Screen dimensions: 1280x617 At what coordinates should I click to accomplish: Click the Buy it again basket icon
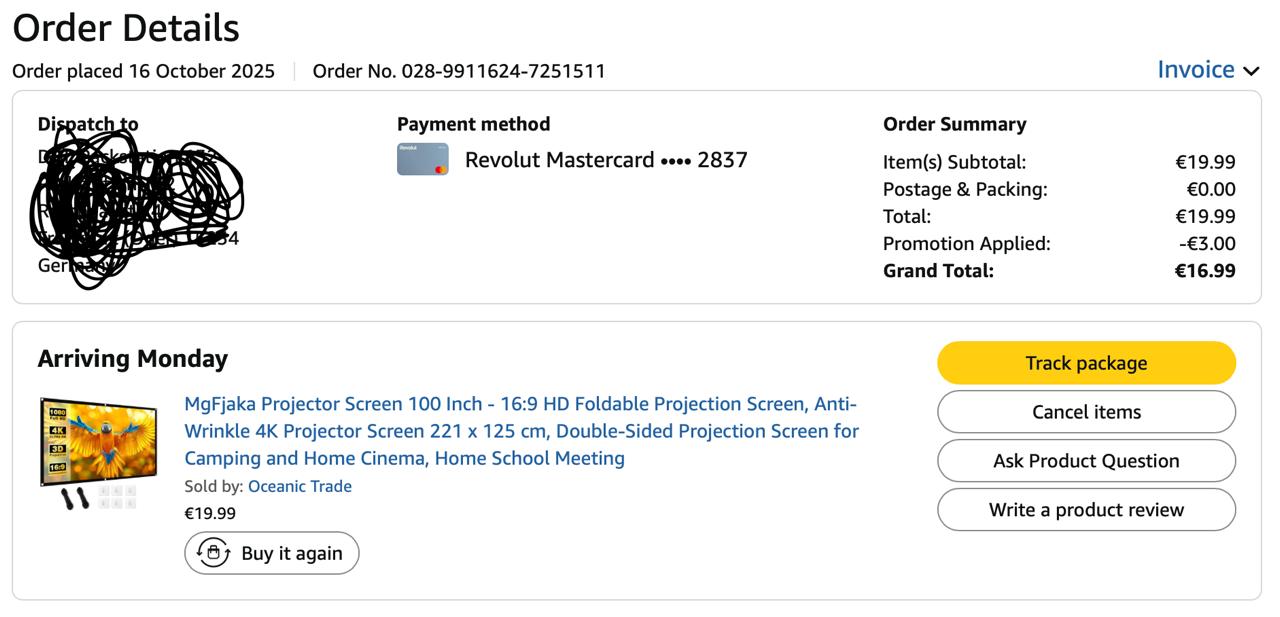(x=213, y=553)
